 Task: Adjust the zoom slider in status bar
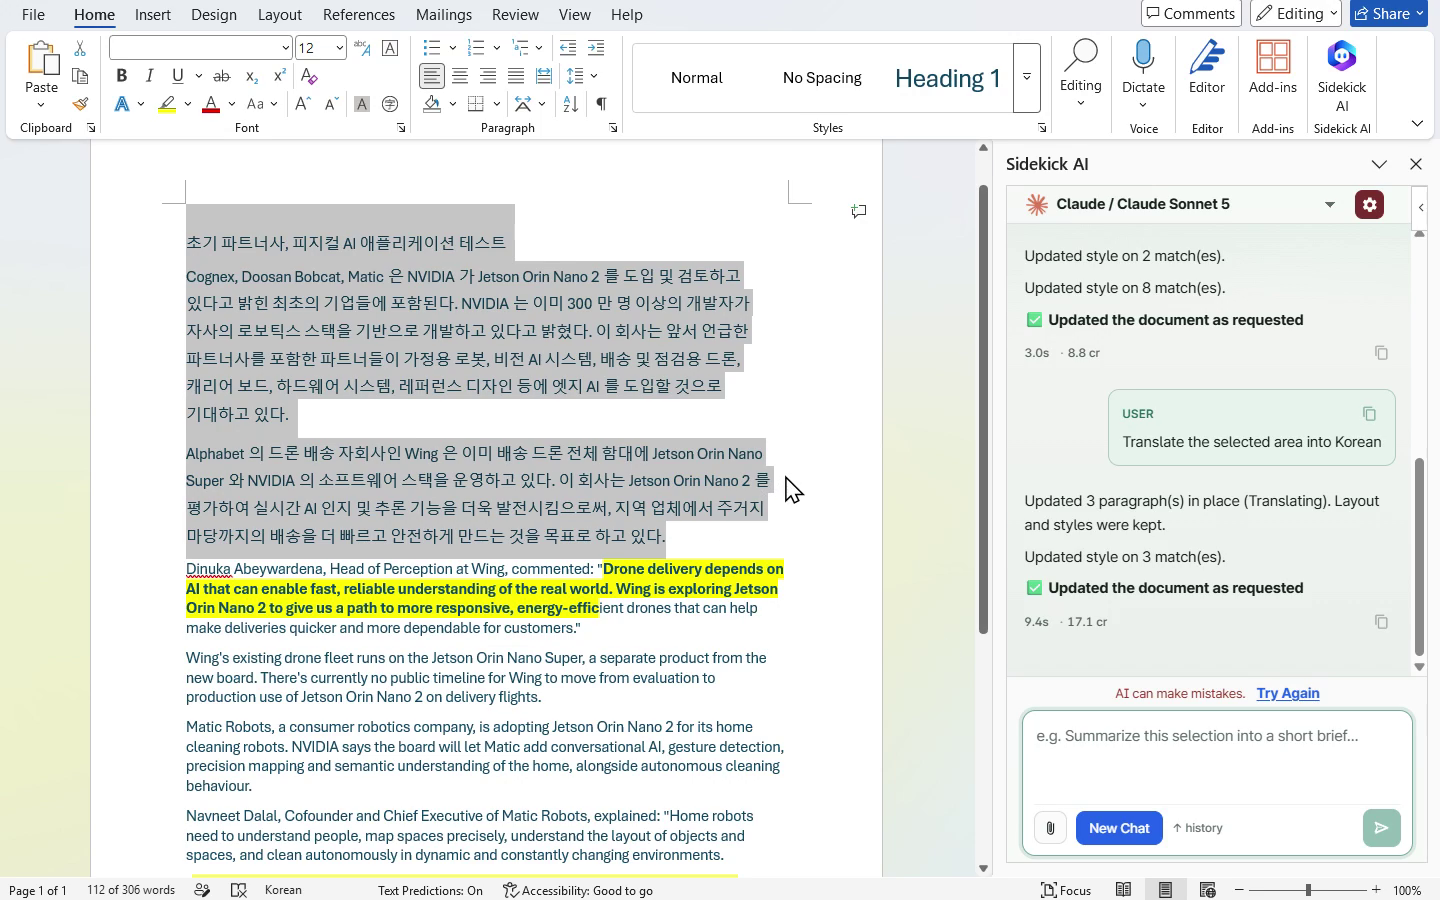[1308, 890]
